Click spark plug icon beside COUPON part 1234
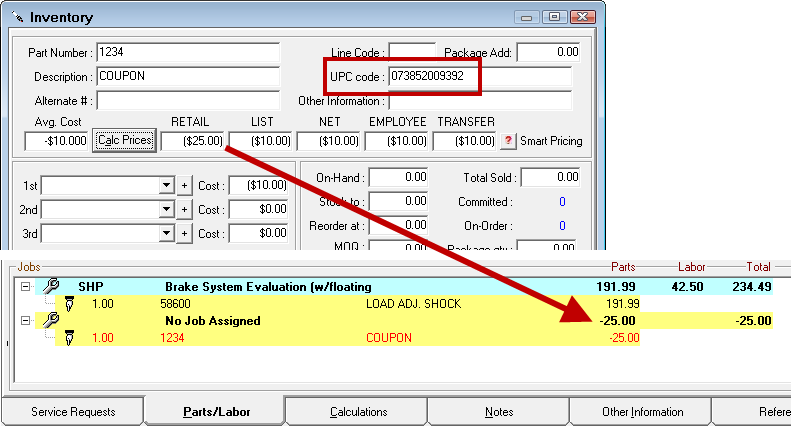 coord(69,338)
